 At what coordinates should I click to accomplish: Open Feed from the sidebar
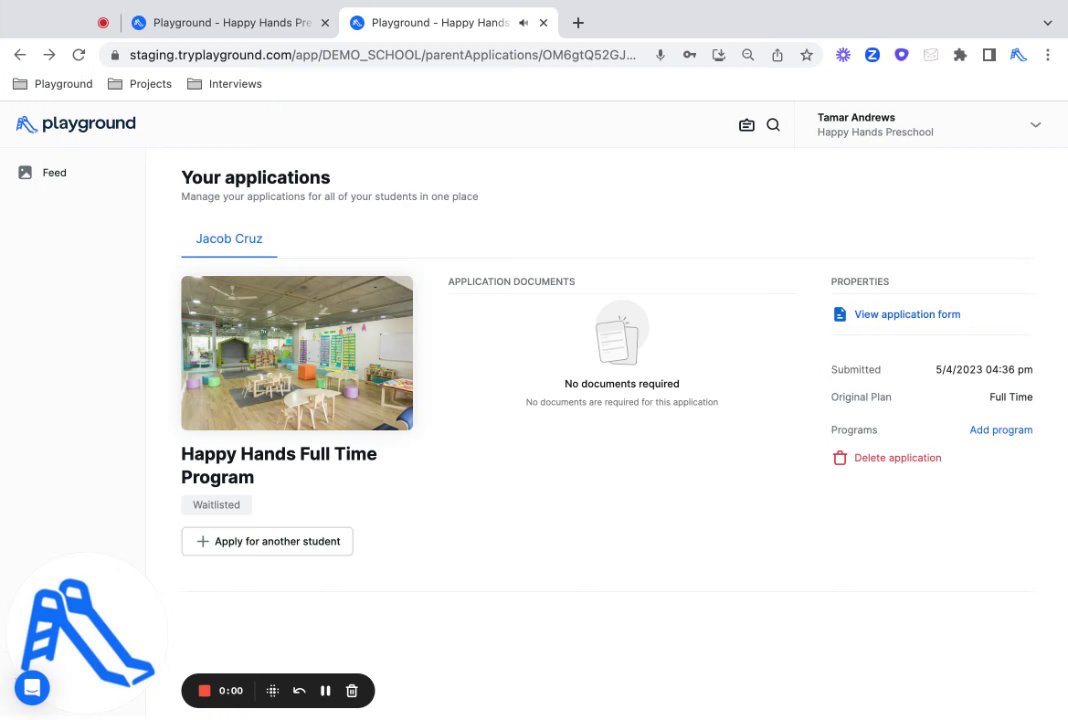pyautogui.click(x=54, y=173)
